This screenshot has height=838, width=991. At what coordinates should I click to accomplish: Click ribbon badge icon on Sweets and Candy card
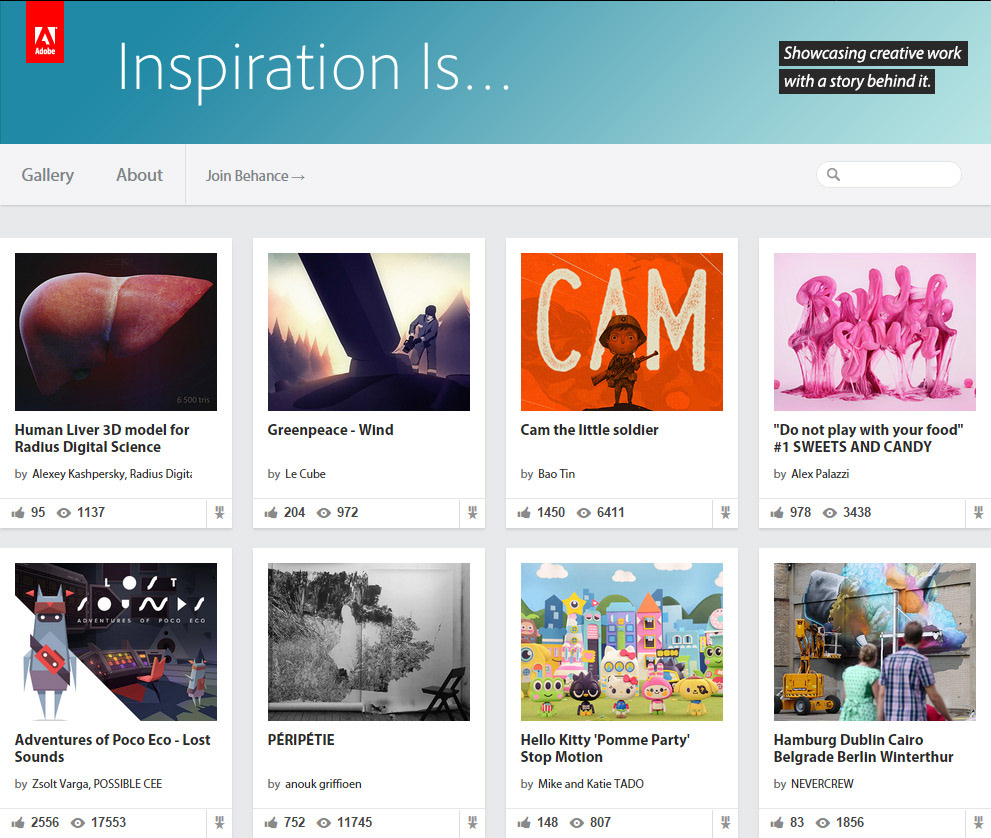(978, 513)
